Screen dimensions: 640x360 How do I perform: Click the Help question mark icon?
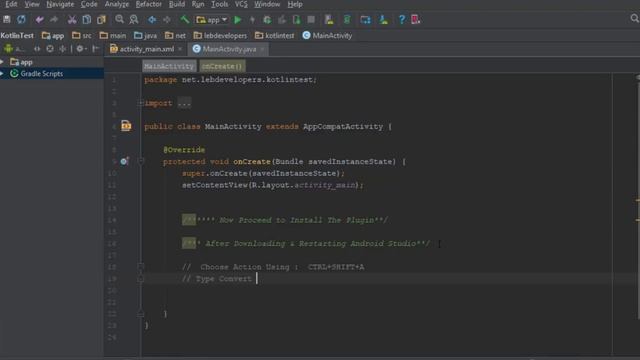402,19
